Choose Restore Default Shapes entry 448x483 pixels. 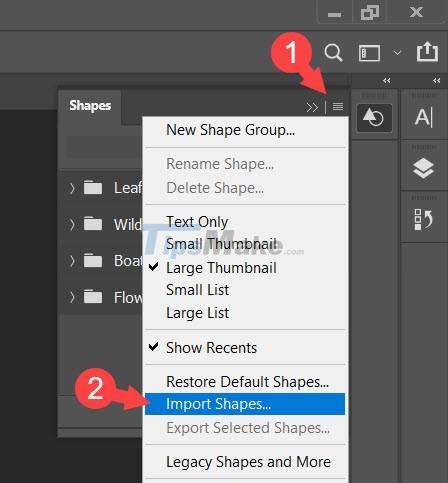pos(245,382)
